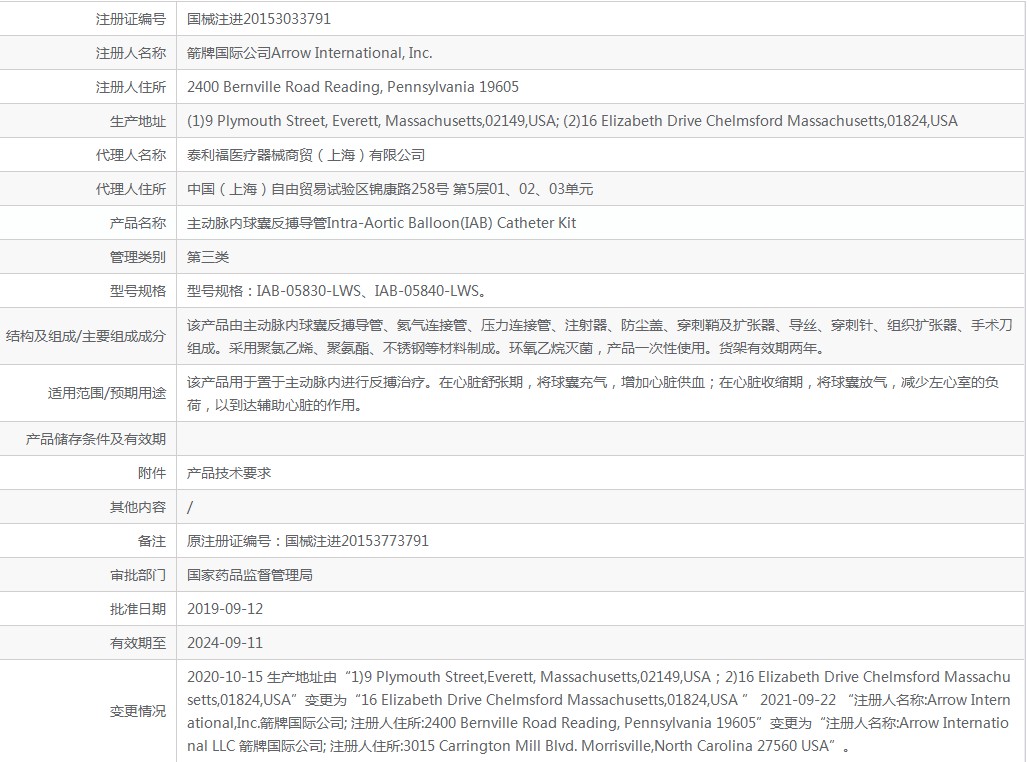This screenshot has height=762, width=1029.
Task: Click change record starting 2020-10-15 生产地址由
Action: tap(598, 712)
